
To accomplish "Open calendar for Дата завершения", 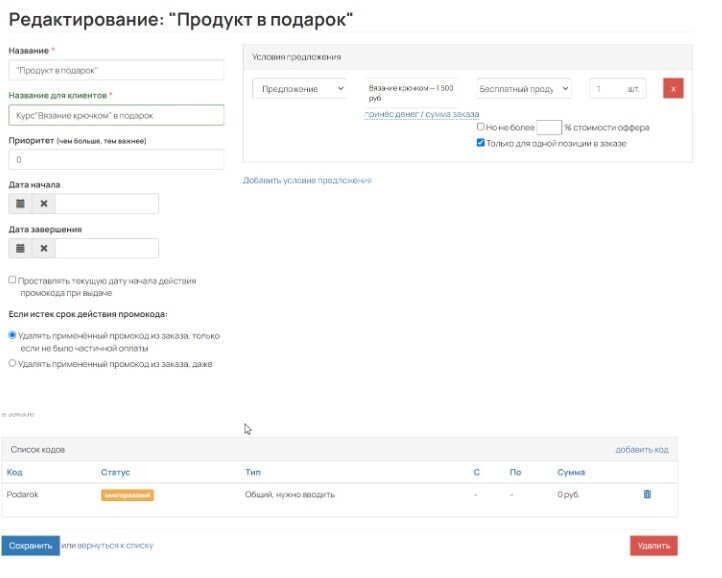I will pyautogui.click(x=21, y=249).
